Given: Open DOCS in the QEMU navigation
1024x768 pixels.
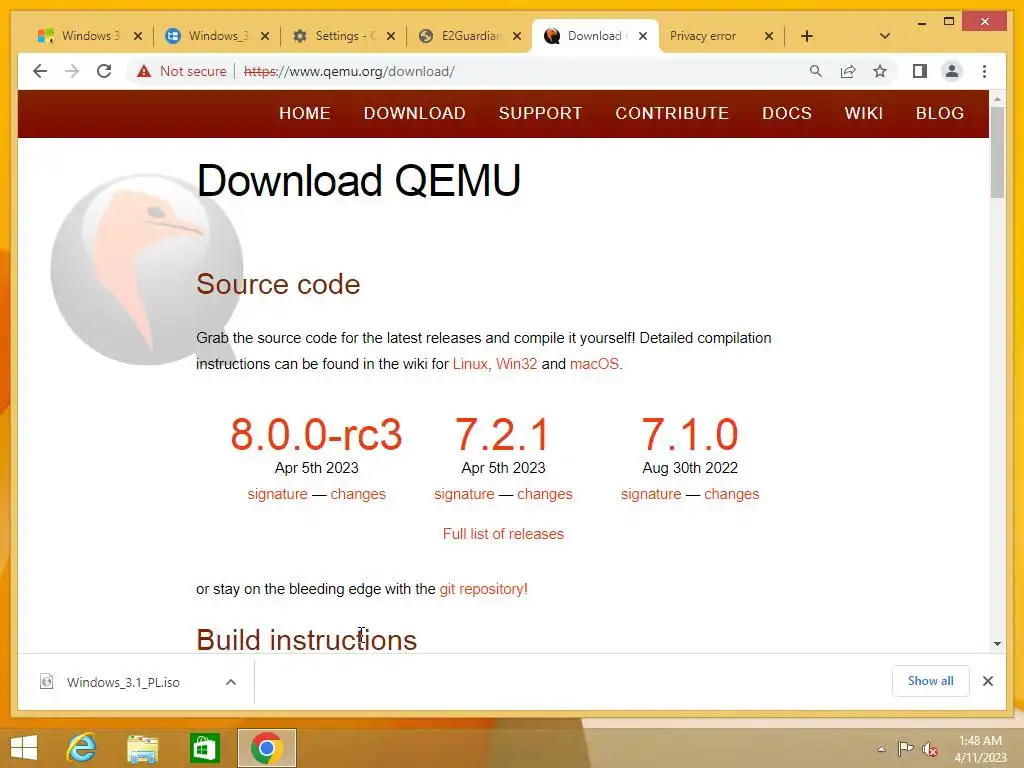Looking at the screenshot, I should click(787, 113).
